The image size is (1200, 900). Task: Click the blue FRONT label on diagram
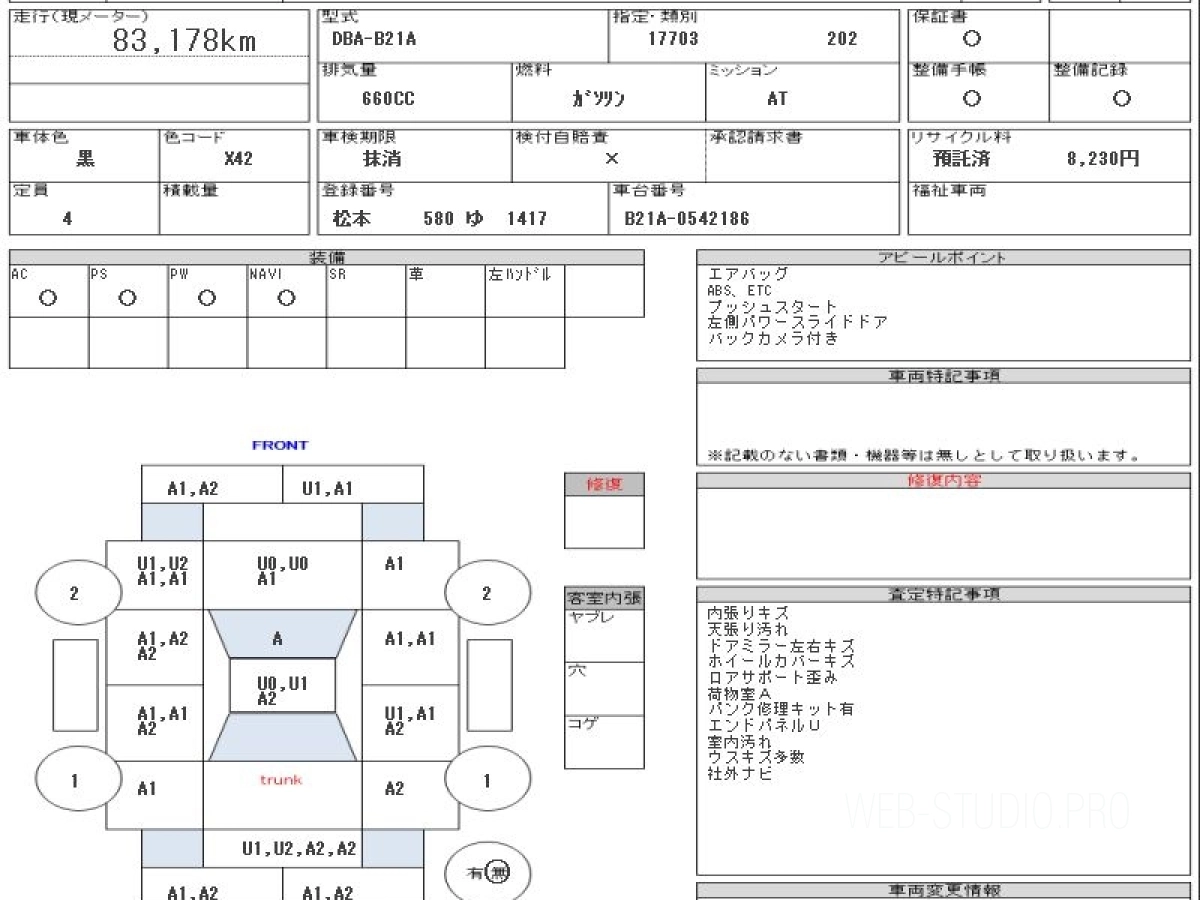click(280, 445)
